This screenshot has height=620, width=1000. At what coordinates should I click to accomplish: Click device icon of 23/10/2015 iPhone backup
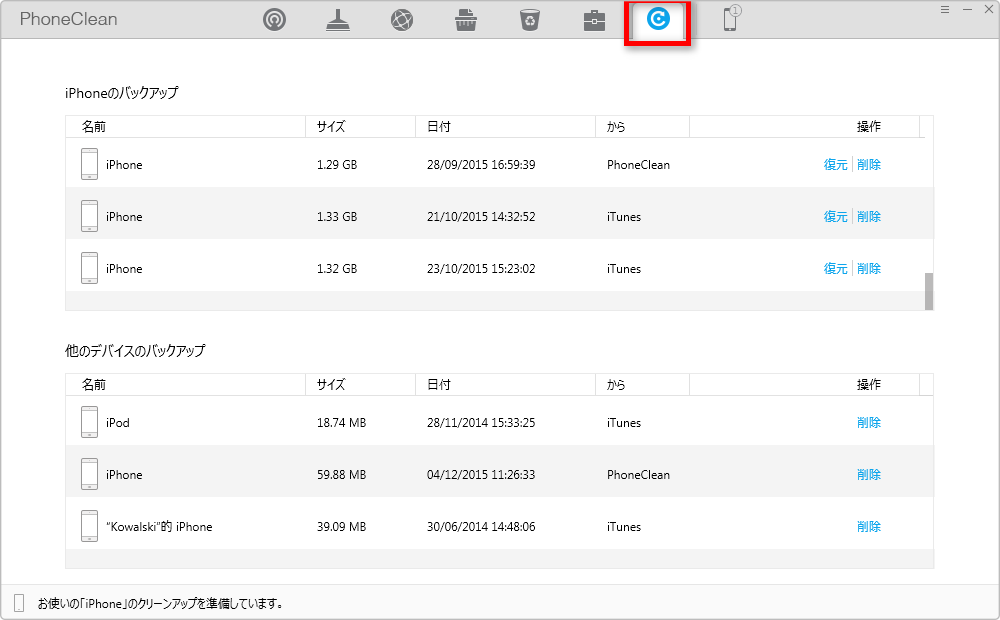coord(89,268)
